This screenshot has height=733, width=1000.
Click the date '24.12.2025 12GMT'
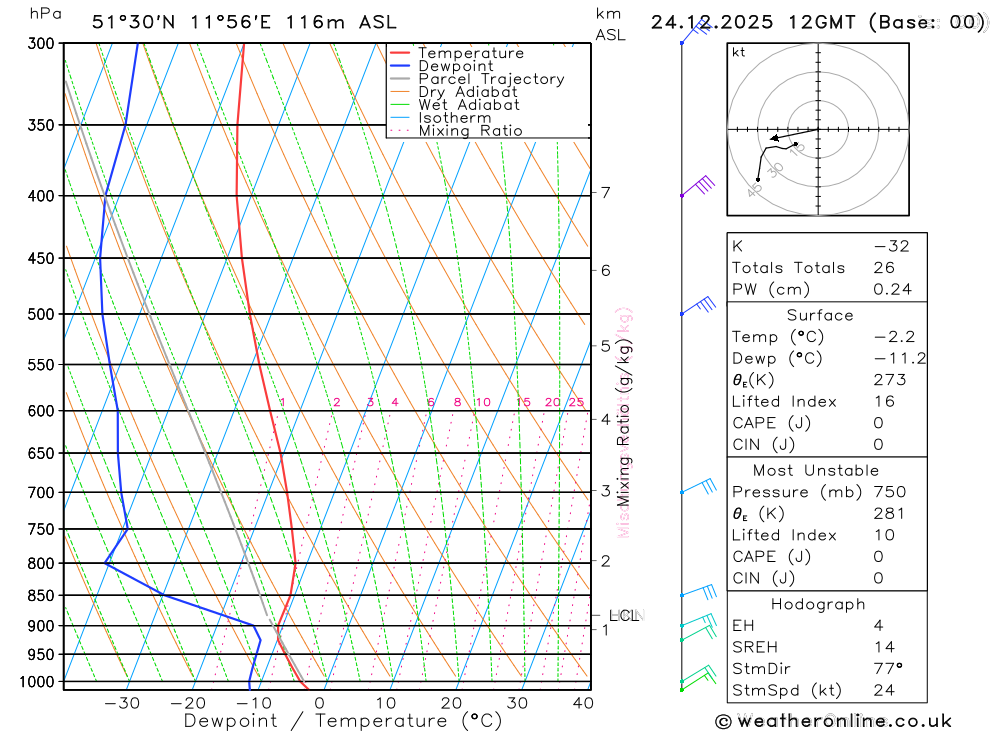[x=753, y=22]
